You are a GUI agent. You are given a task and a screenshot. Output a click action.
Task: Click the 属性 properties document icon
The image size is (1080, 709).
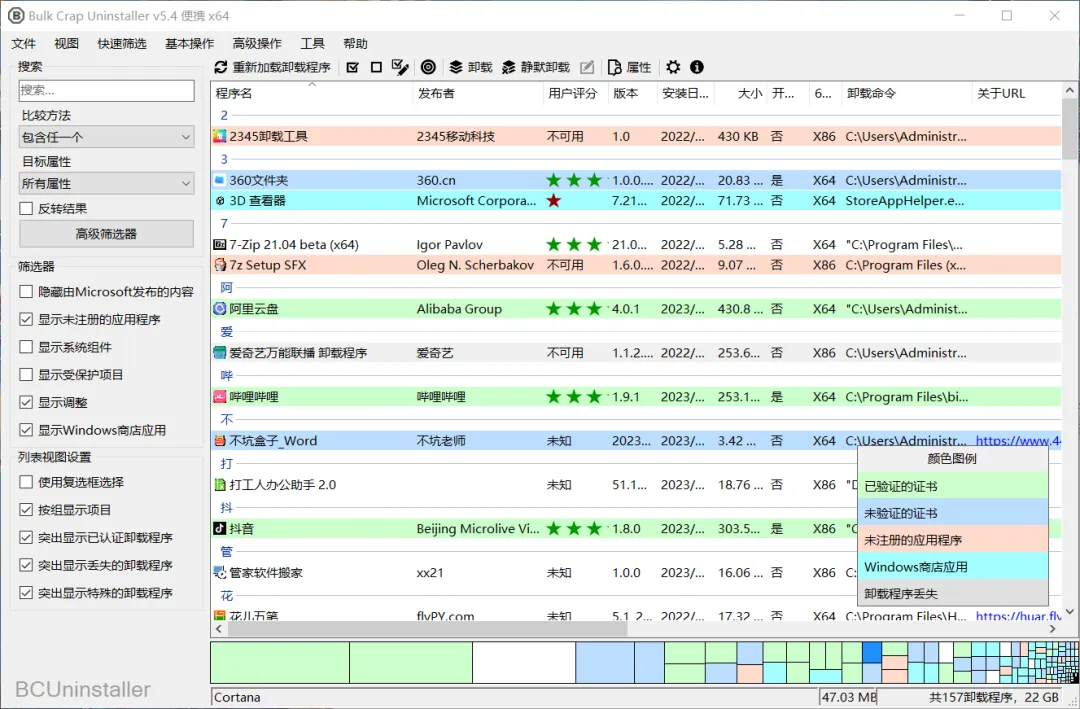pos(614,67)
